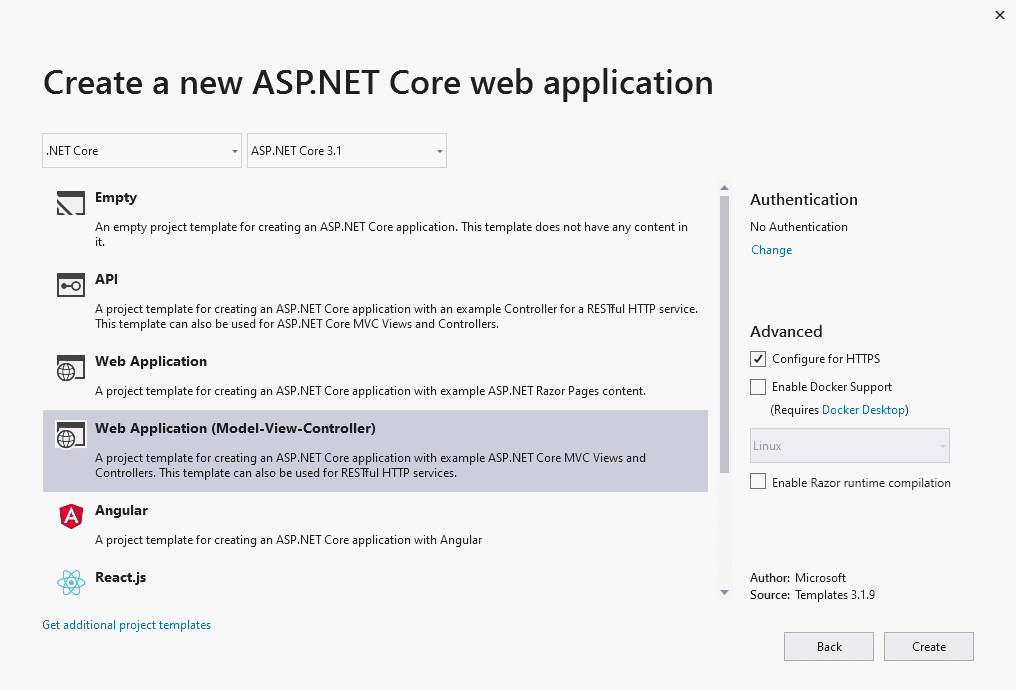Open the ASP.NET Core 3.1 version dropdown
This screenshot has width=1016, height=690.
coord(347,150)
